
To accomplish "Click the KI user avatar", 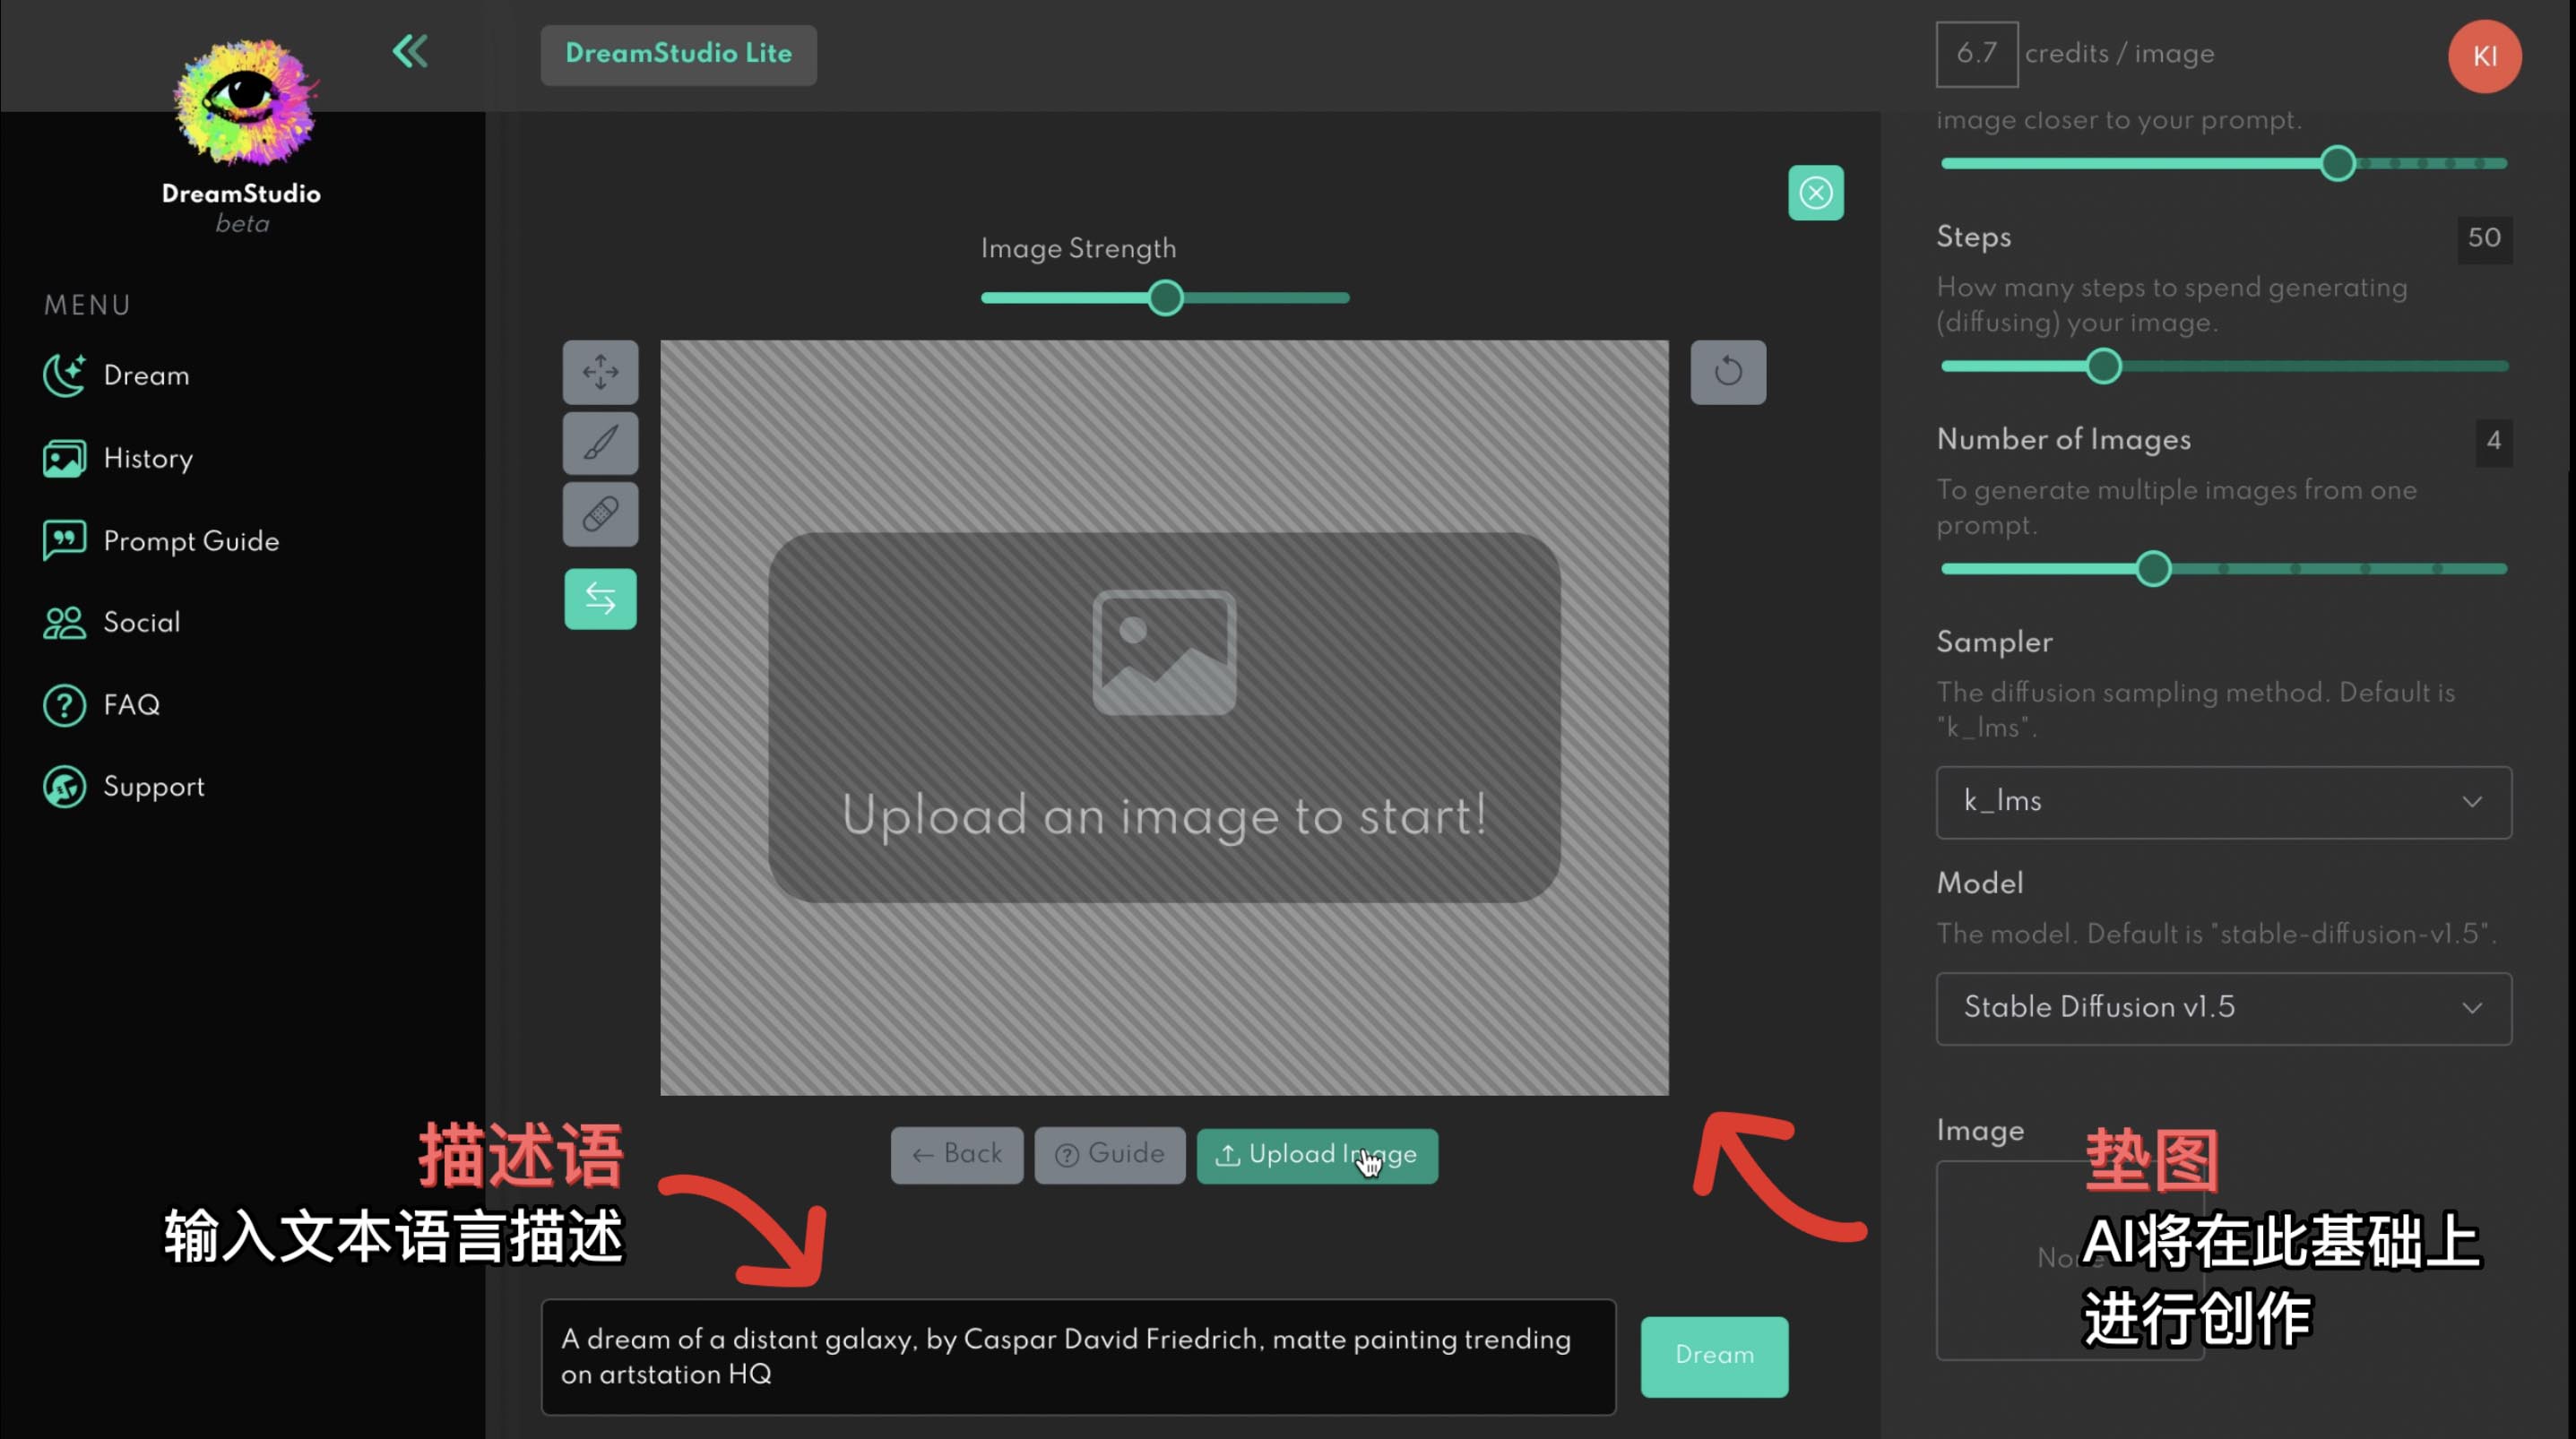I will point(2483,56).
